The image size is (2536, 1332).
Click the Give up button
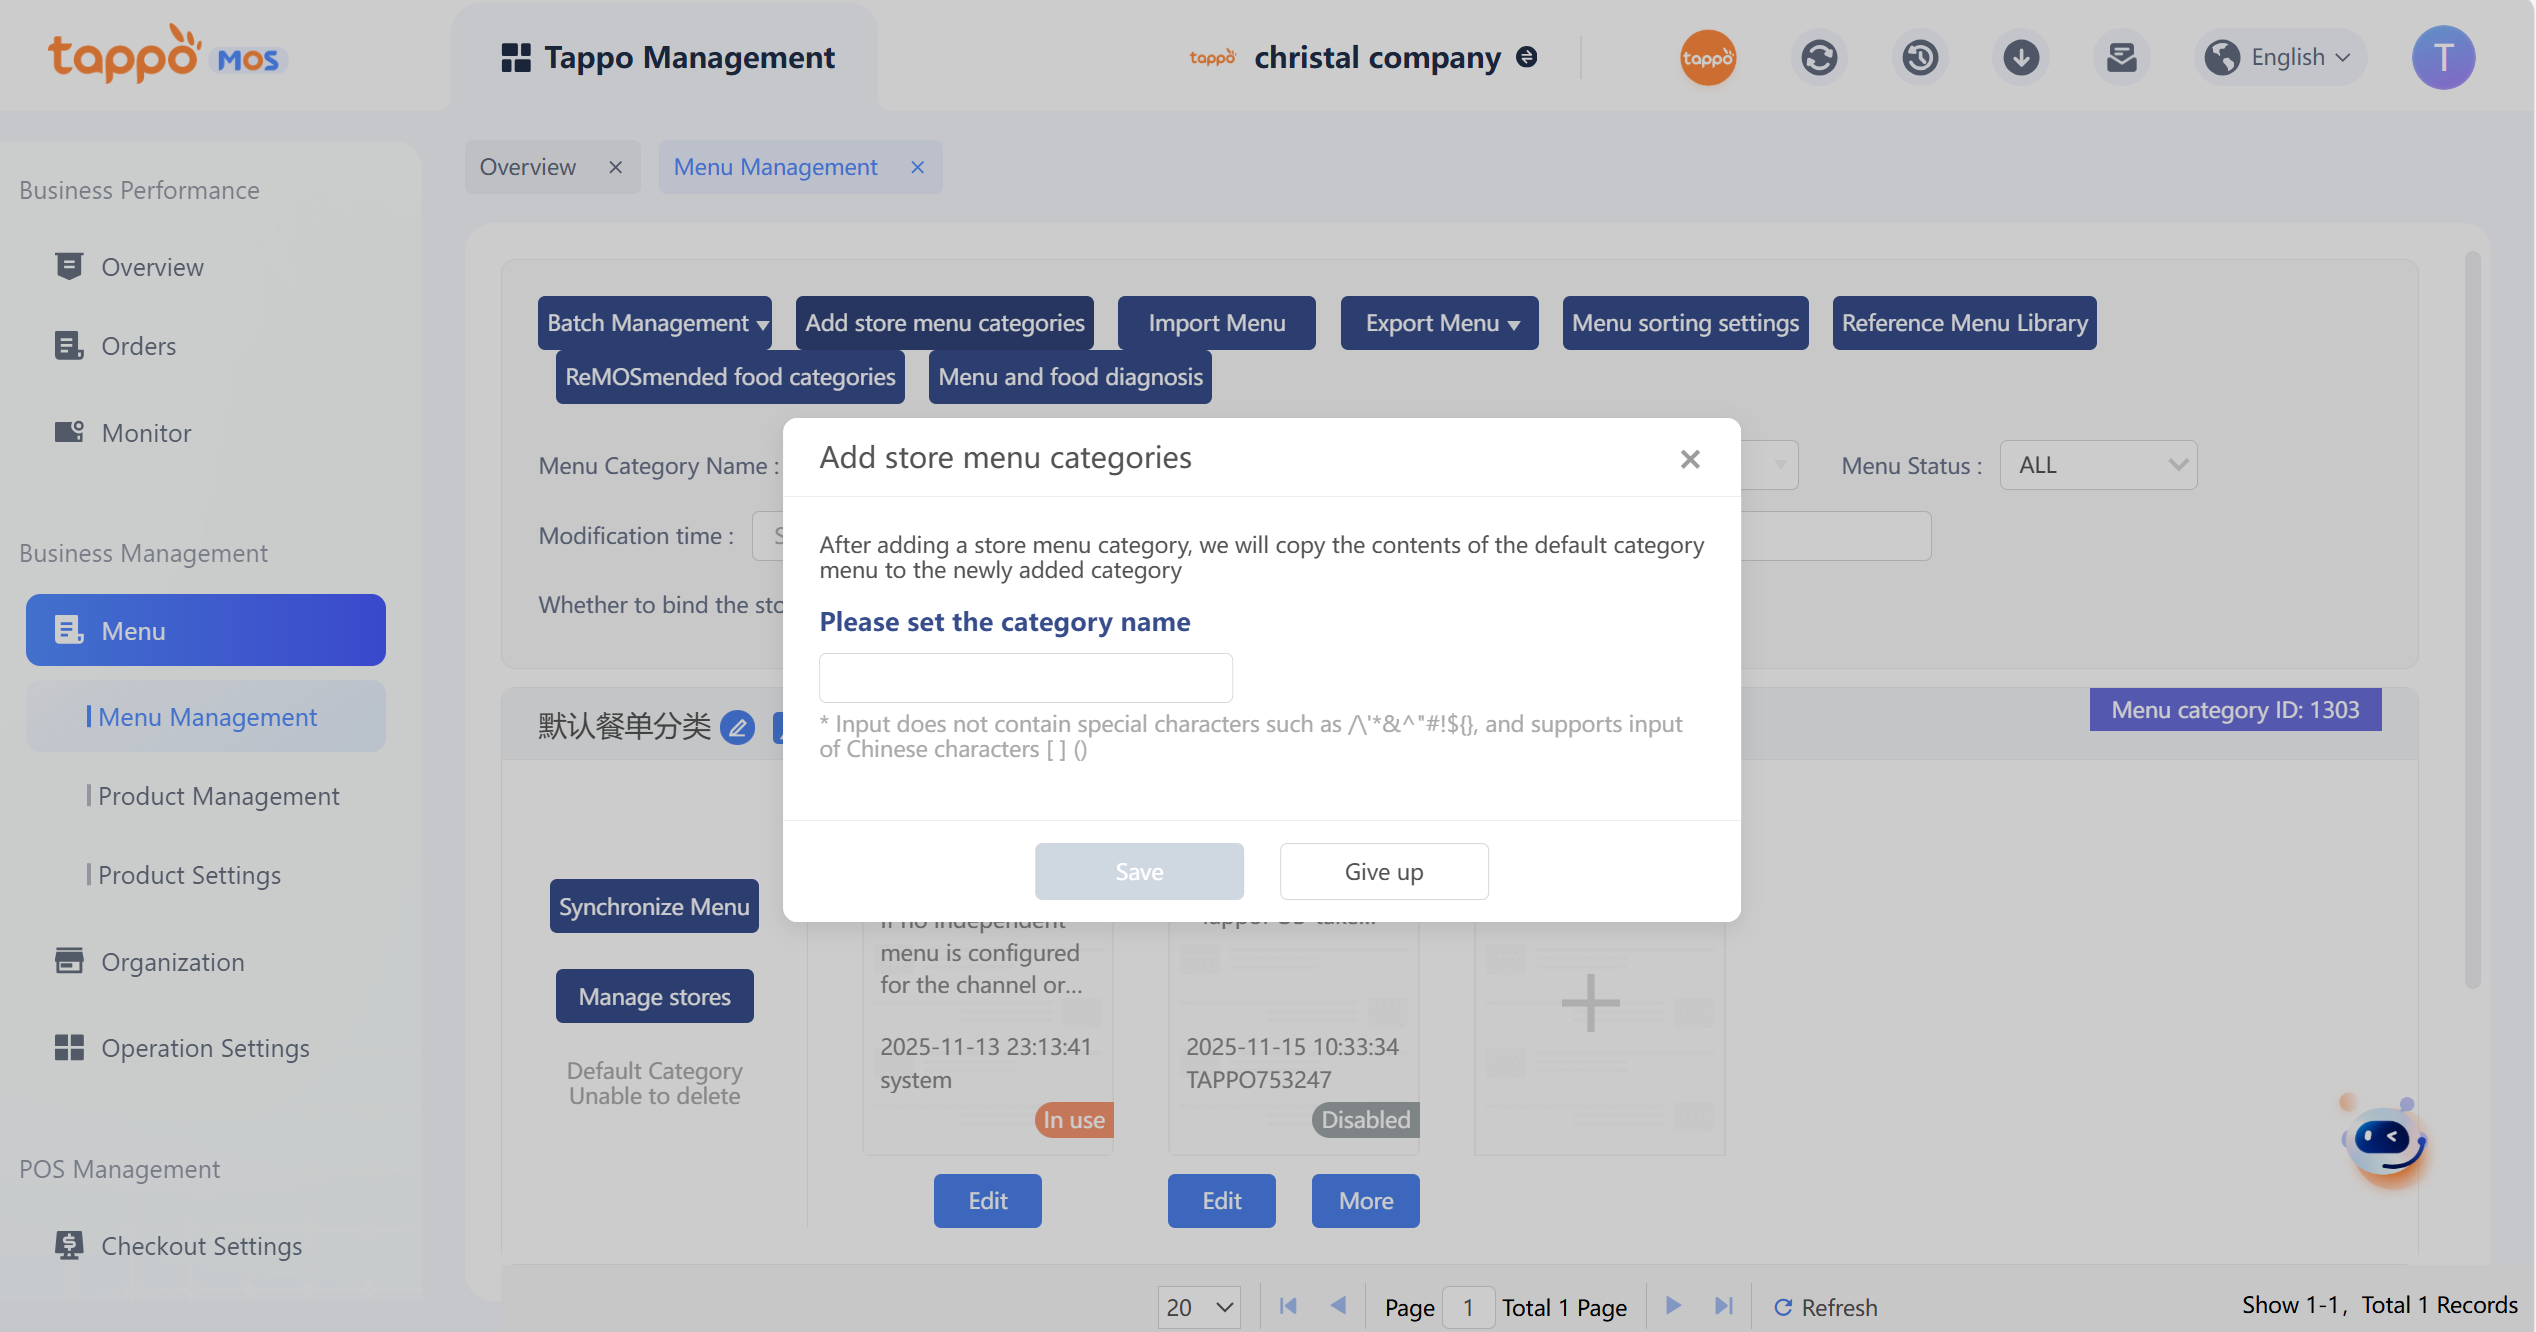coord(1384,872)
